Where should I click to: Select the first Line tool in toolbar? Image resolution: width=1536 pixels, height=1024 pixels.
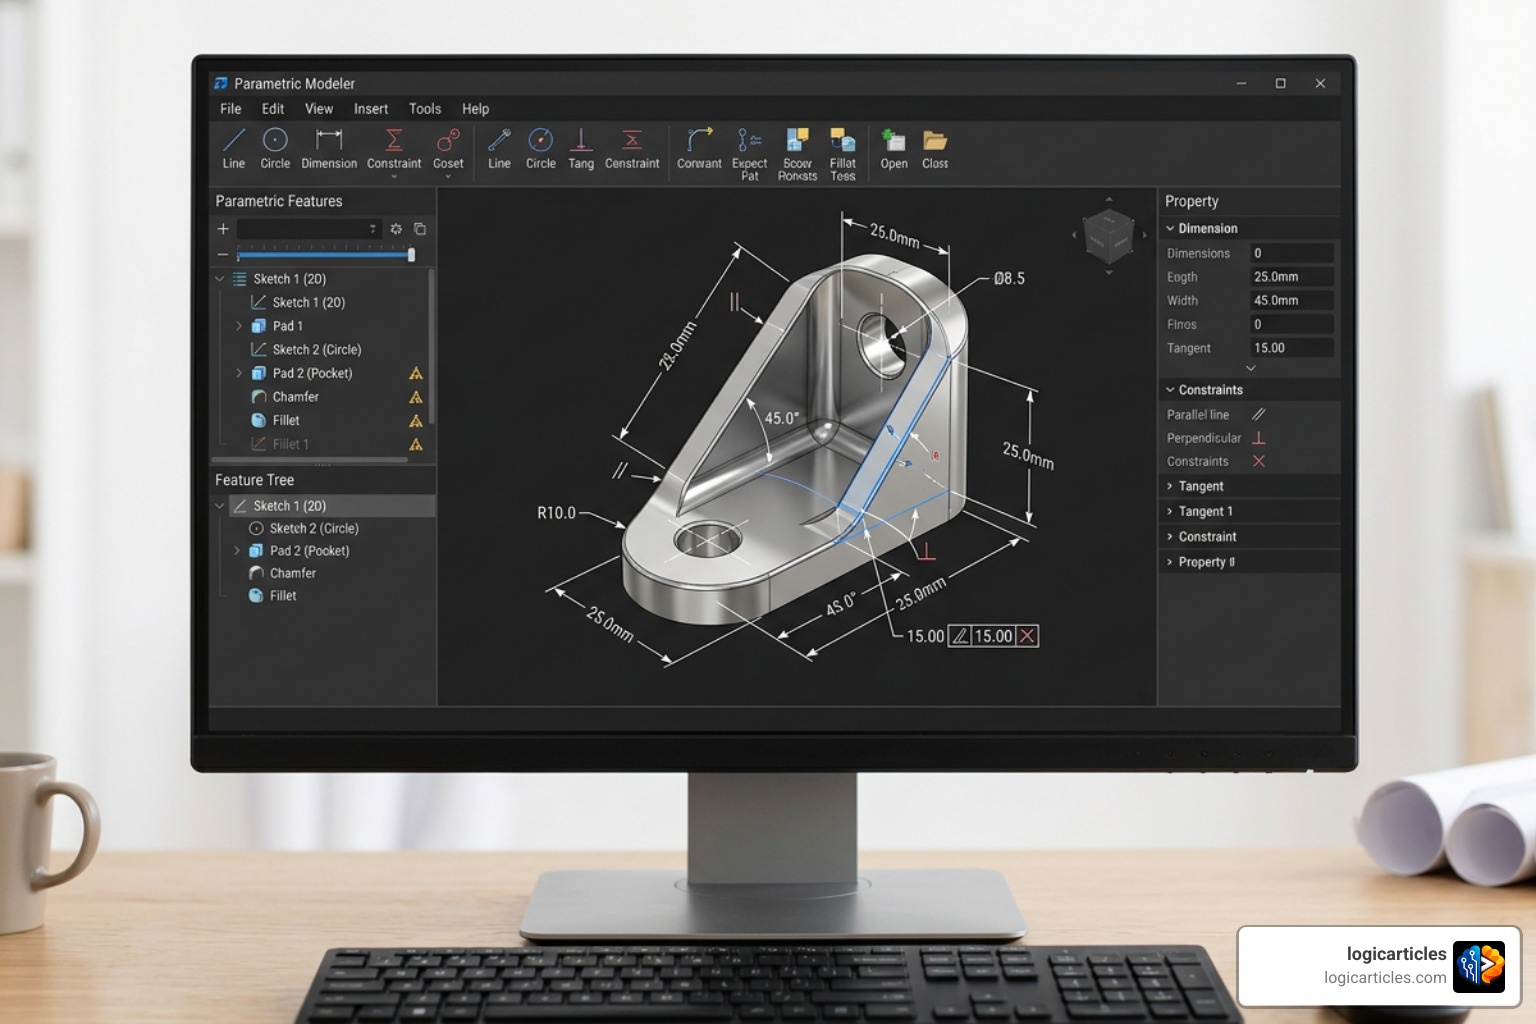[x=234, y=149]
